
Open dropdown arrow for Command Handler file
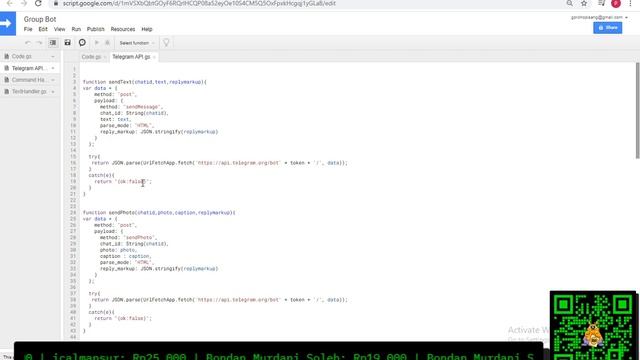point(53,80)
